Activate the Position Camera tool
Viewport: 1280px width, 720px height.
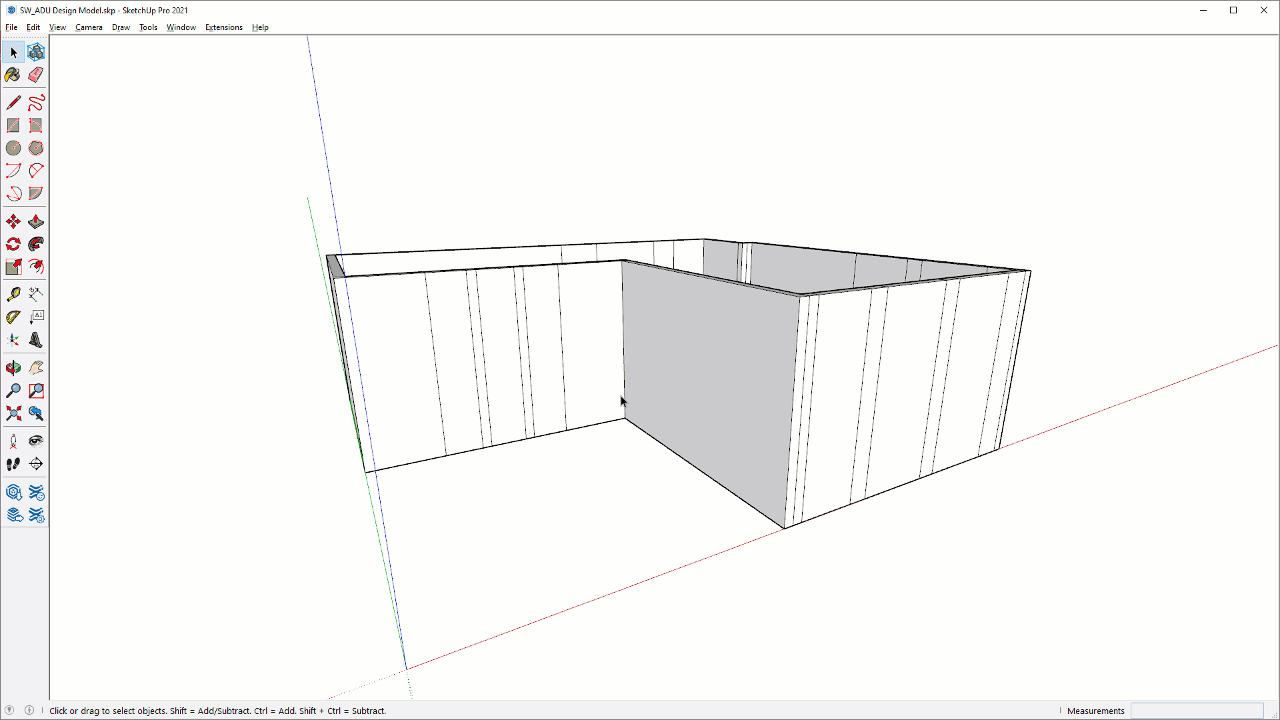point(13,441)
